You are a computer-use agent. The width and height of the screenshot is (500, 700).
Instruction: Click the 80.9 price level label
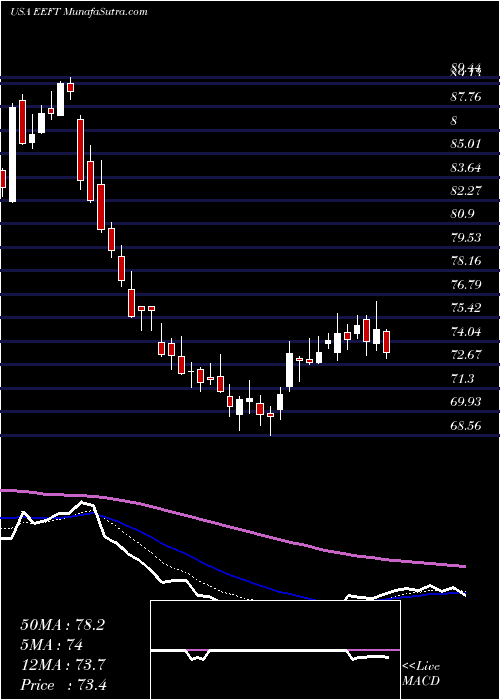point(463,214)
